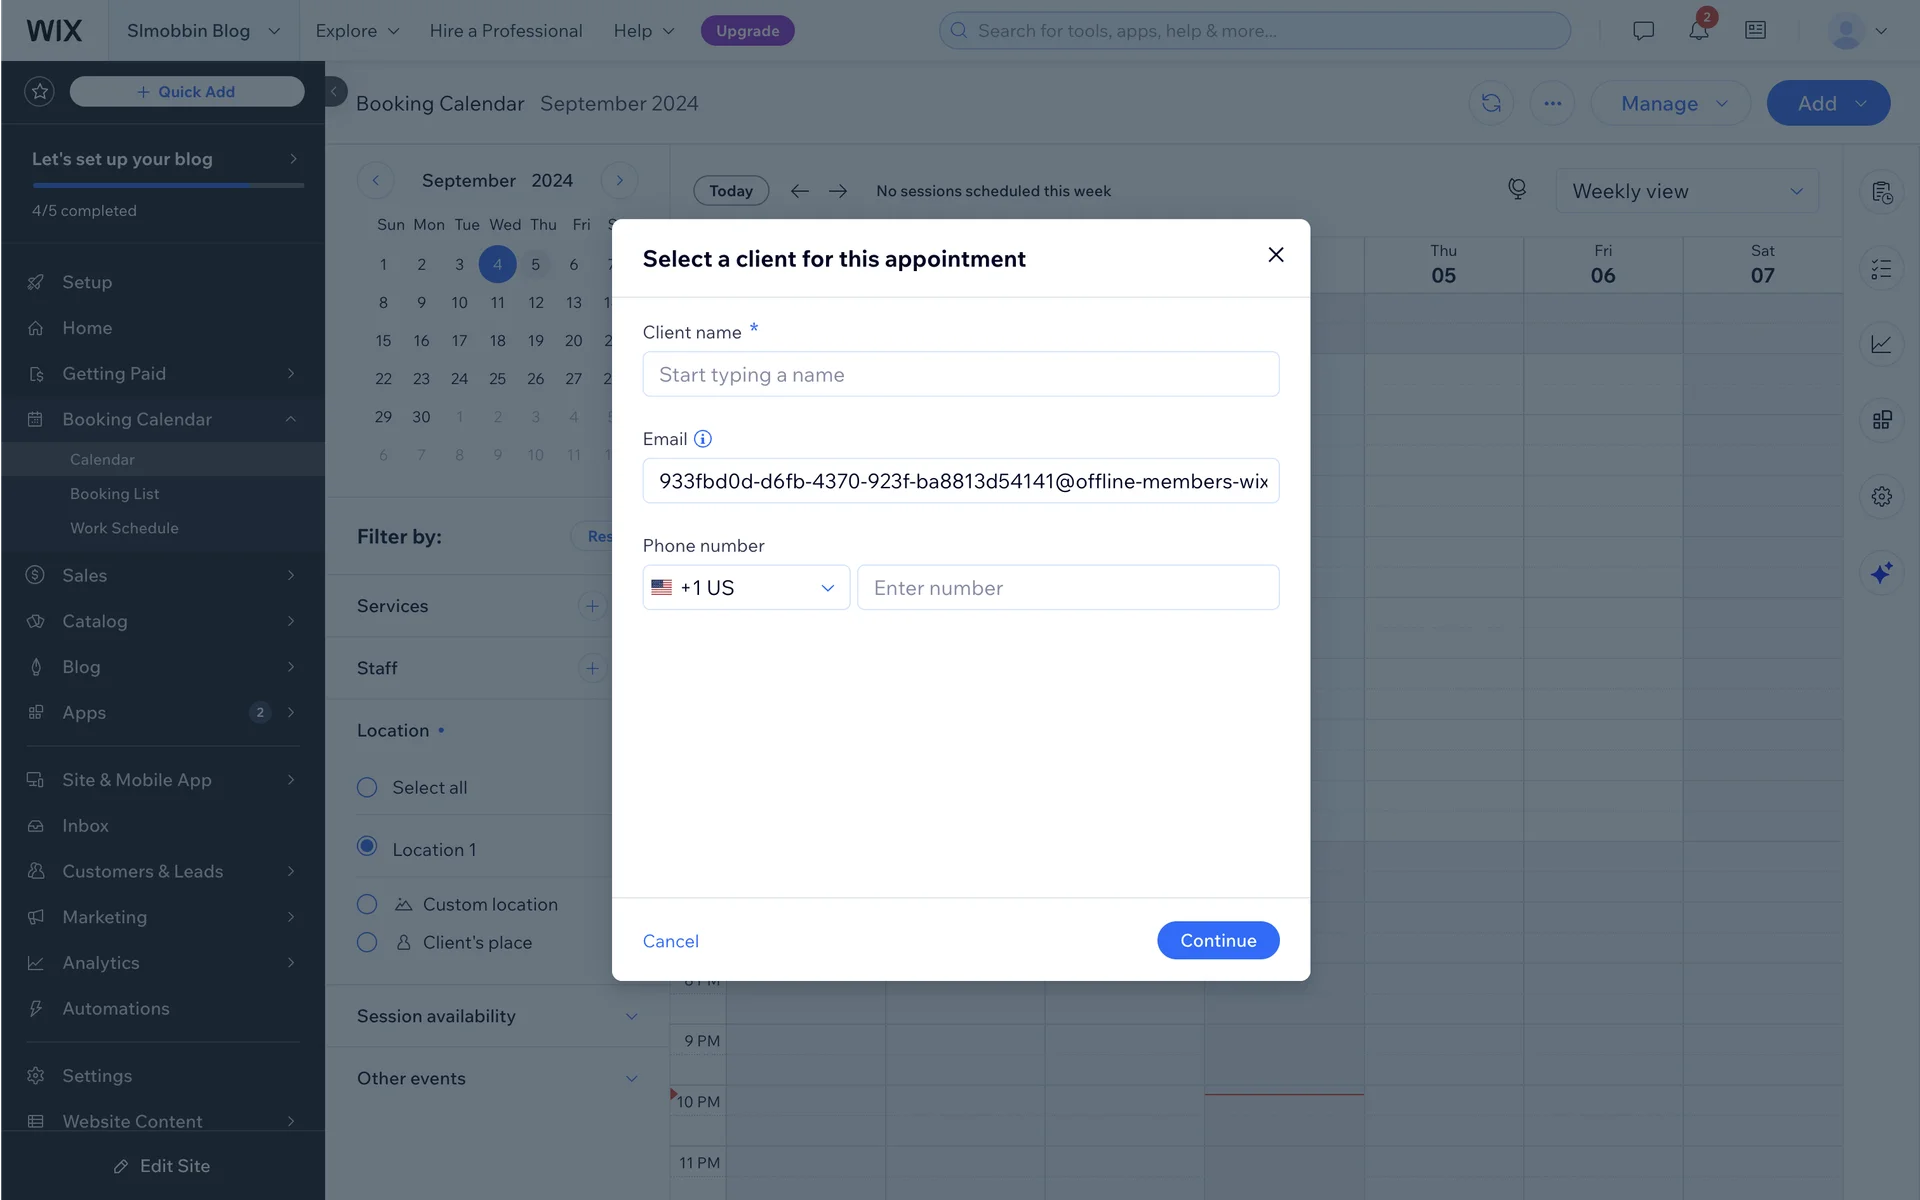Select the Custom location radio button

(x=367, y=904)
